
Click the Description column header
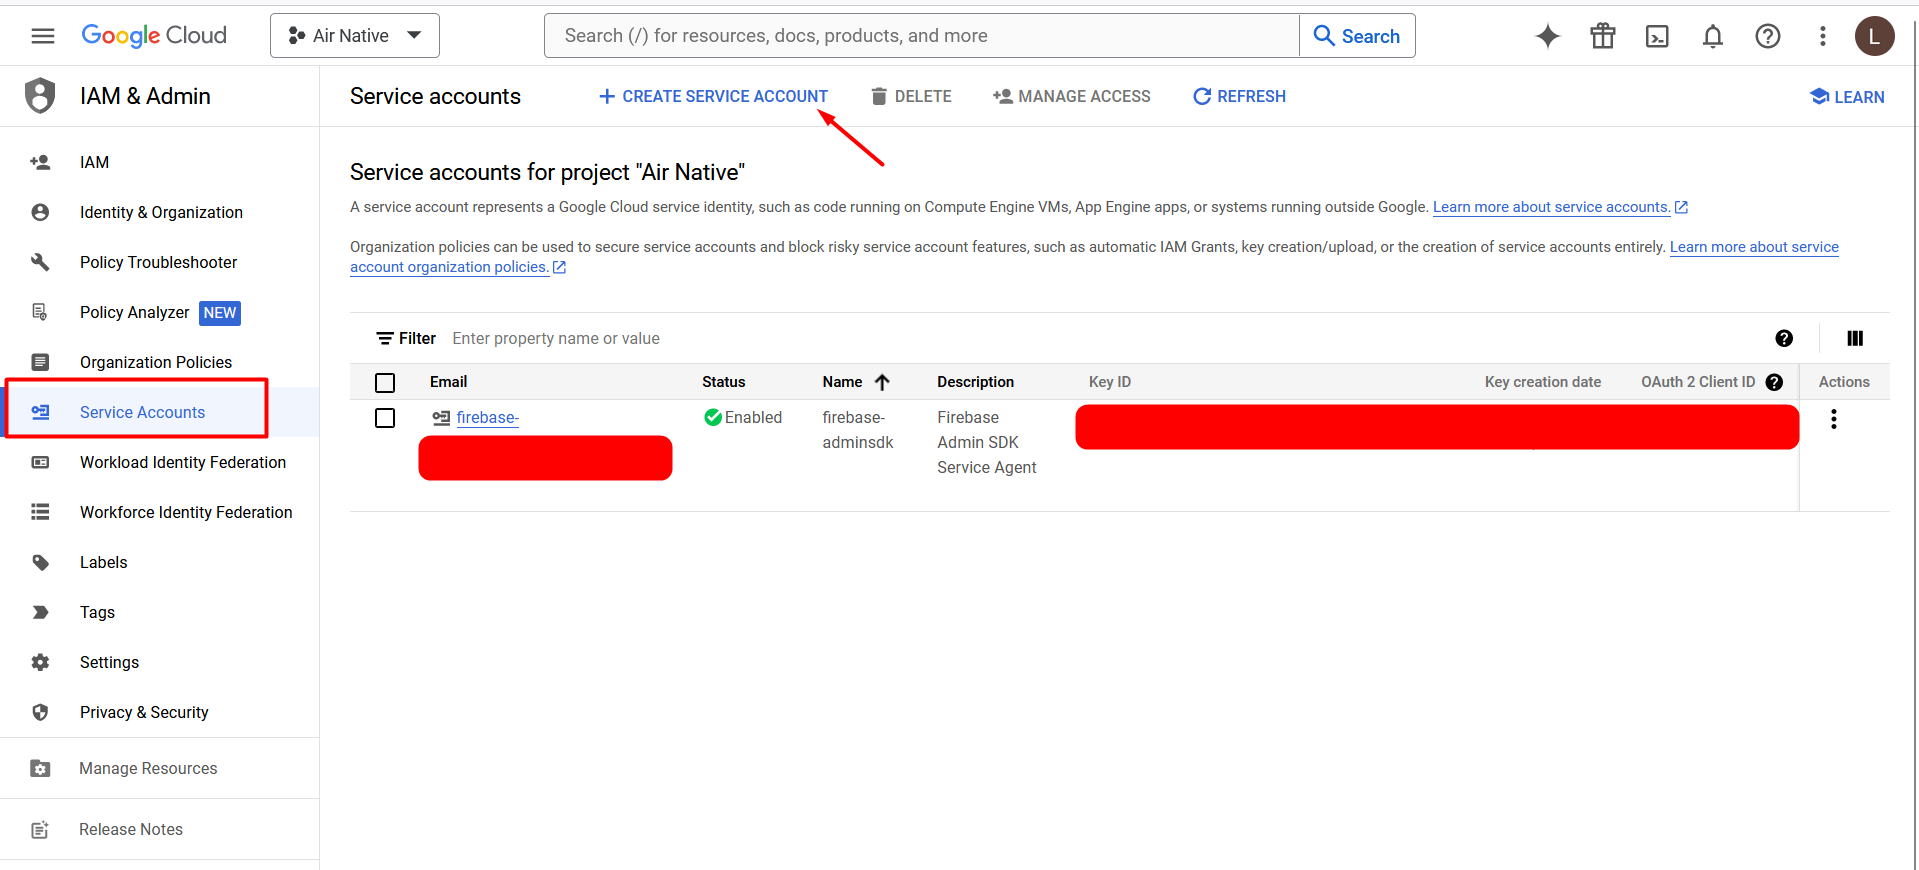(975, 382)
